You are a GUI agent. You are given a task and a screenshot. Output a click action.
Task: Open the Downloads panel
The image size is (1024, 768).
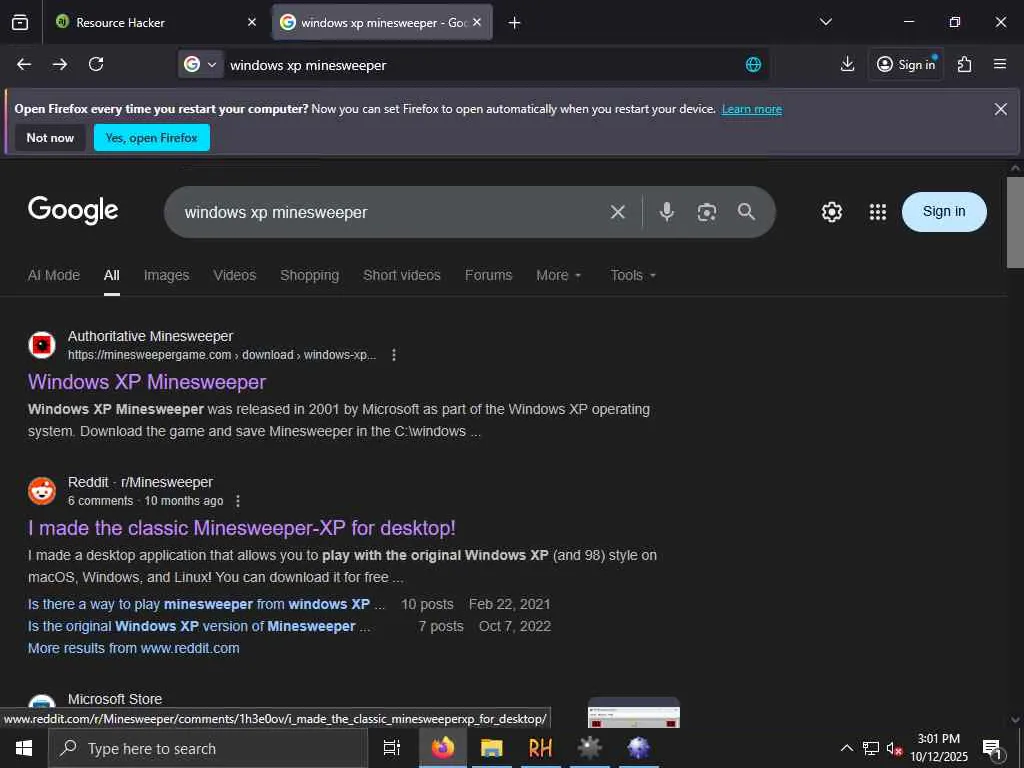847,64
